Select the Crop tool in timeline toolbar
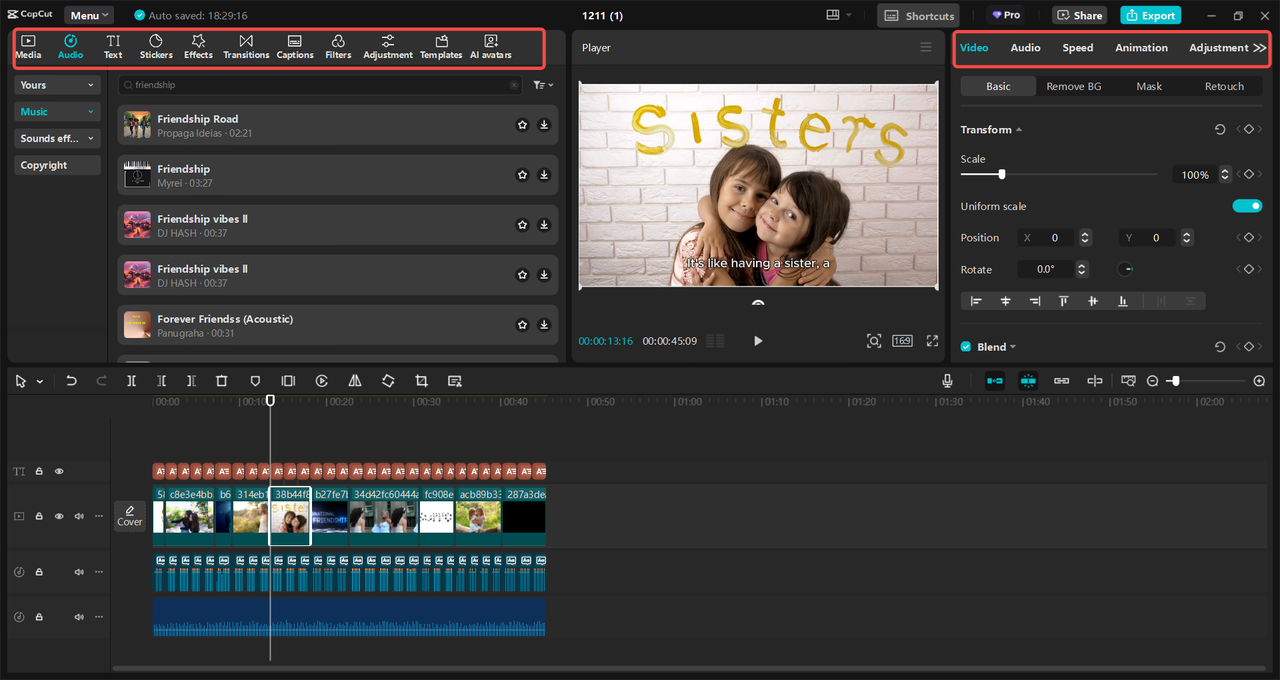 (421, 381)
